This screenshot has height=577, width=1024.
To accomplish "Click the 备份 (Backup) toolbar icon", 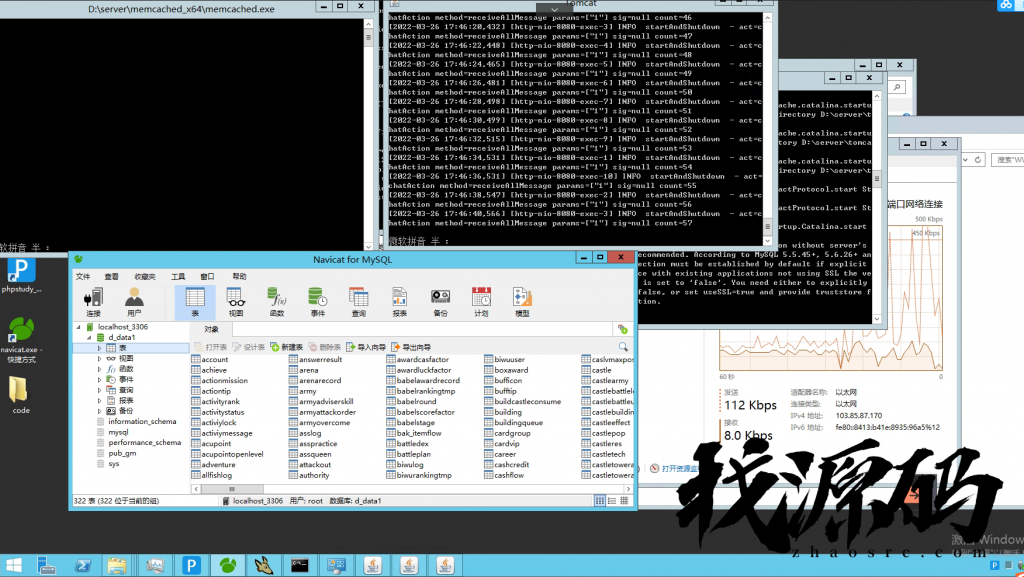I will pos(440,302).
